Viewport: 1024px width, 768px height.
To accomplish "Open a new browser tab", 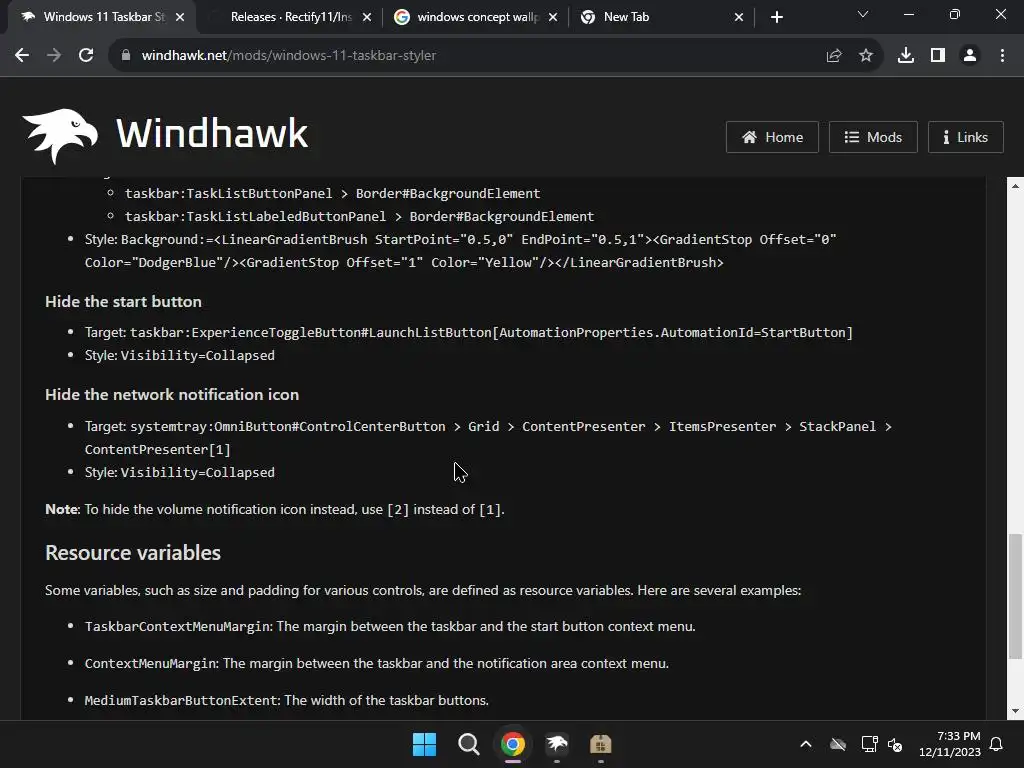I will point(776,17).
